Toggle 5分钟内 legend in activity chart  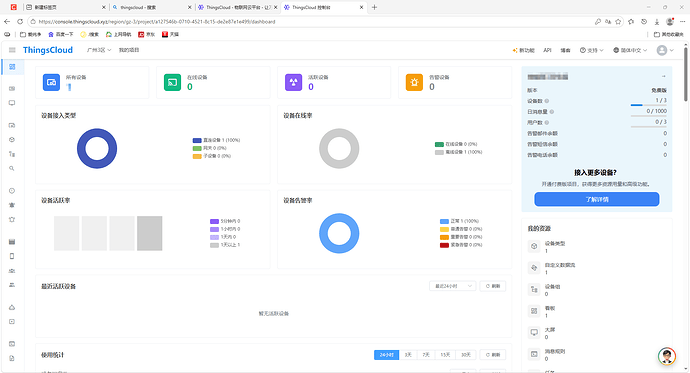click(225, 221)
